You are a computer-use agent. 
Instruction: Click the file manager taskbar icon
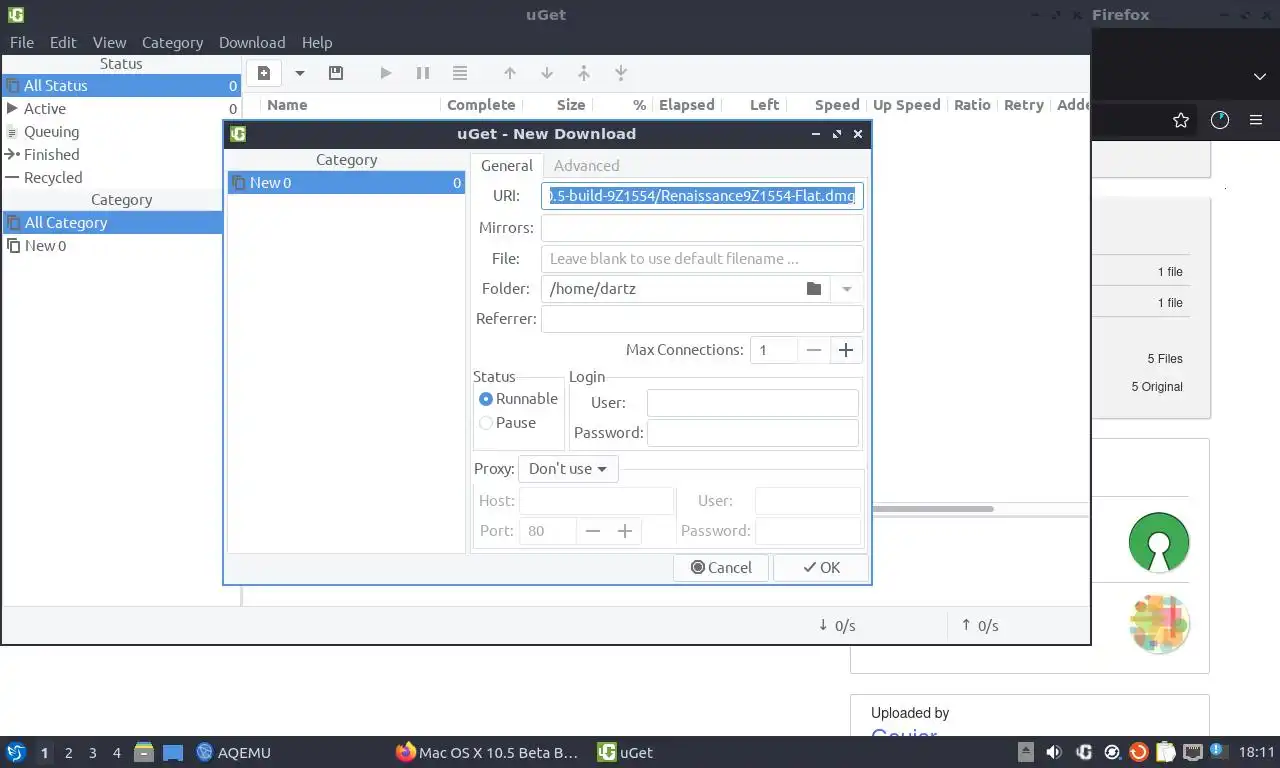pos(144,753)
